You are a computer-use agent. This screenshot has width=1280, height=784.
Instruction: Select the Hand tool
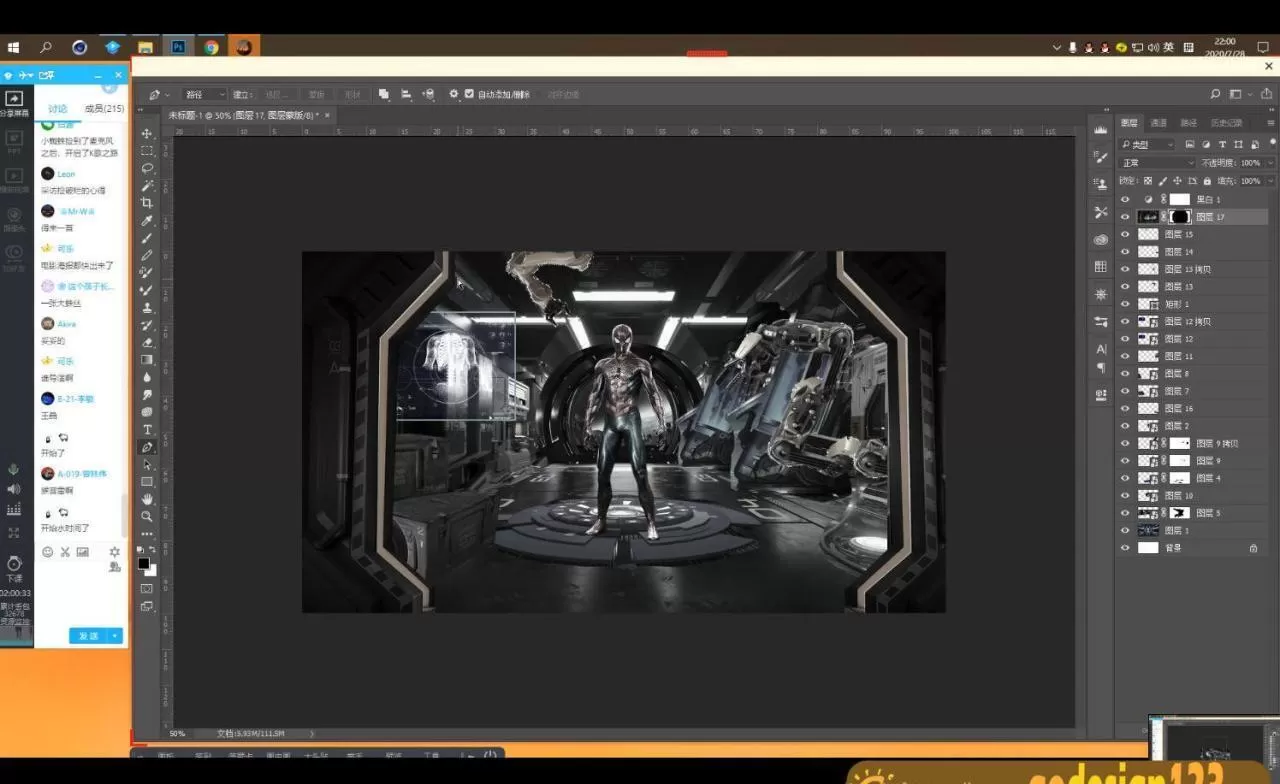147,499
